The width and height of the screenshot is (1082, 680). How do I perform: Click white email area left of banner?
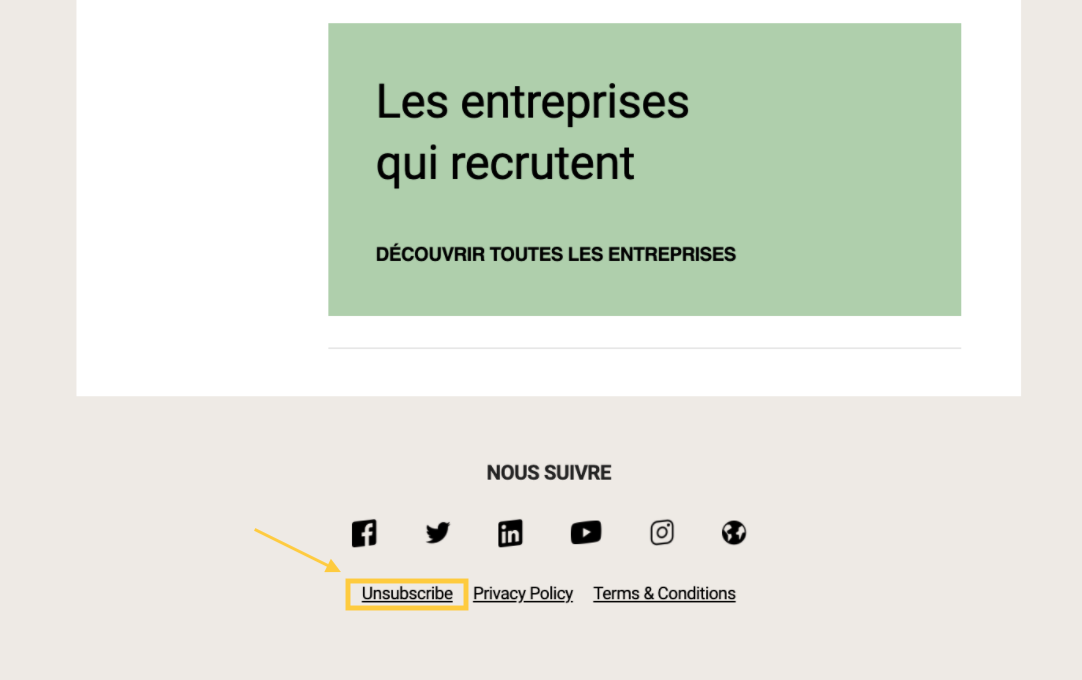click(x=200, y=200)
